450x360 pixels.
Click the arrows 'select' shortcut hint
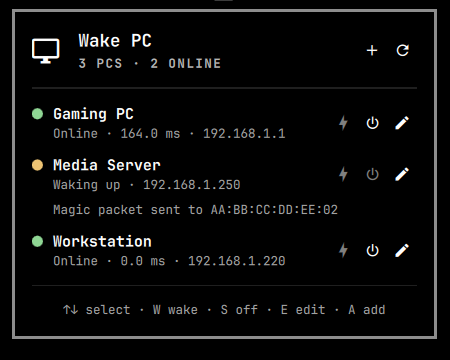pyautogui.click(x=97, y=310)
